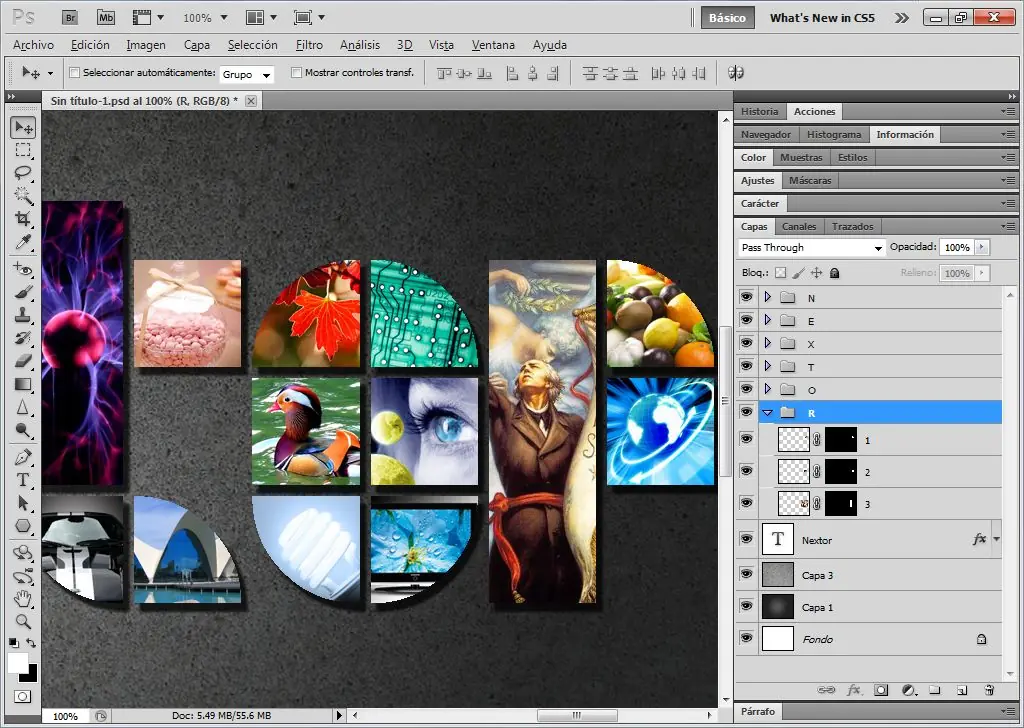Image resolution: width=1024 pixels, height=728 pixels.
Task: Switch to the Canales tab
Action: tap(799, 226)
